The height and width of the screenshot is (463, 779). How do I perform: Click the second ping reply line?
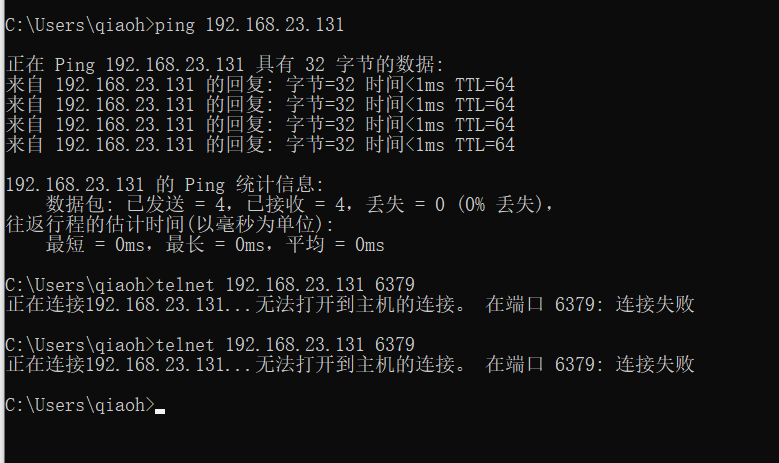(260, 105)
